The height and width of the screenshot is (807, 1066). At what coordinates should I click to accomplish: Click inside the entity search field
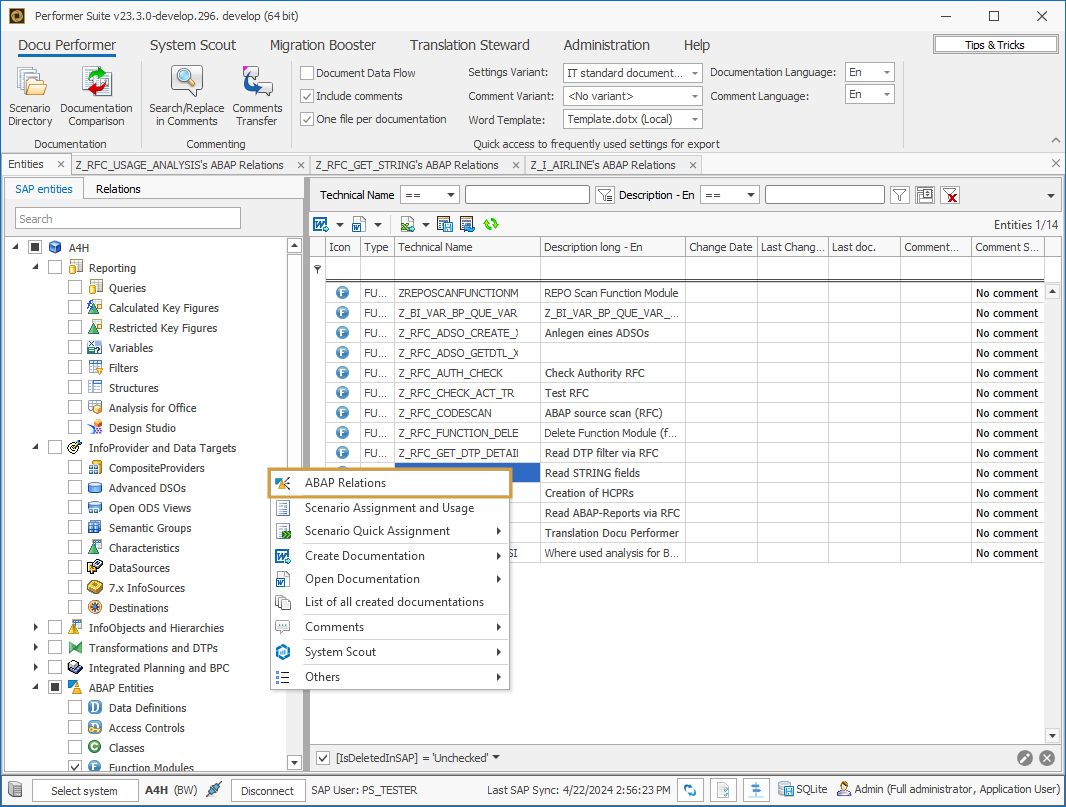point(128,217)
